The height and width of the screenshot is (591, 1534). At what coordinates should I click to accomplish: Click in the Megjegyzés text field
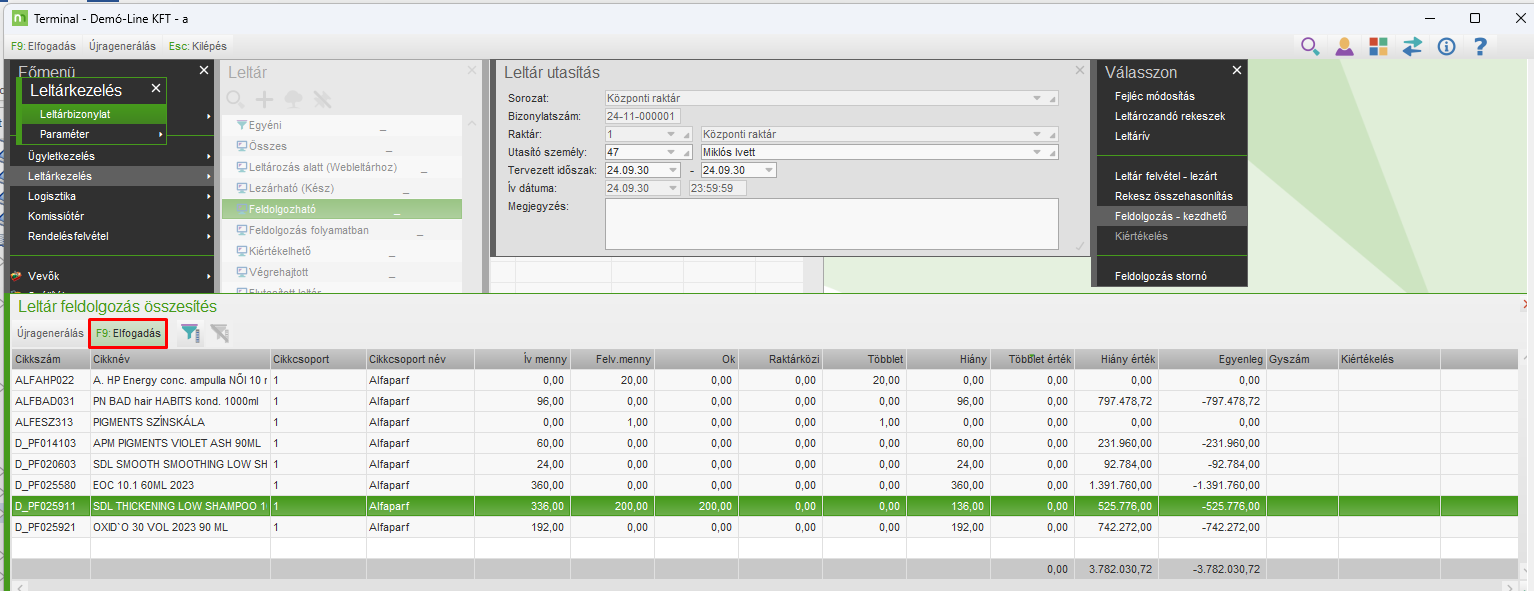pyautogui.click(x=830, y=223)
